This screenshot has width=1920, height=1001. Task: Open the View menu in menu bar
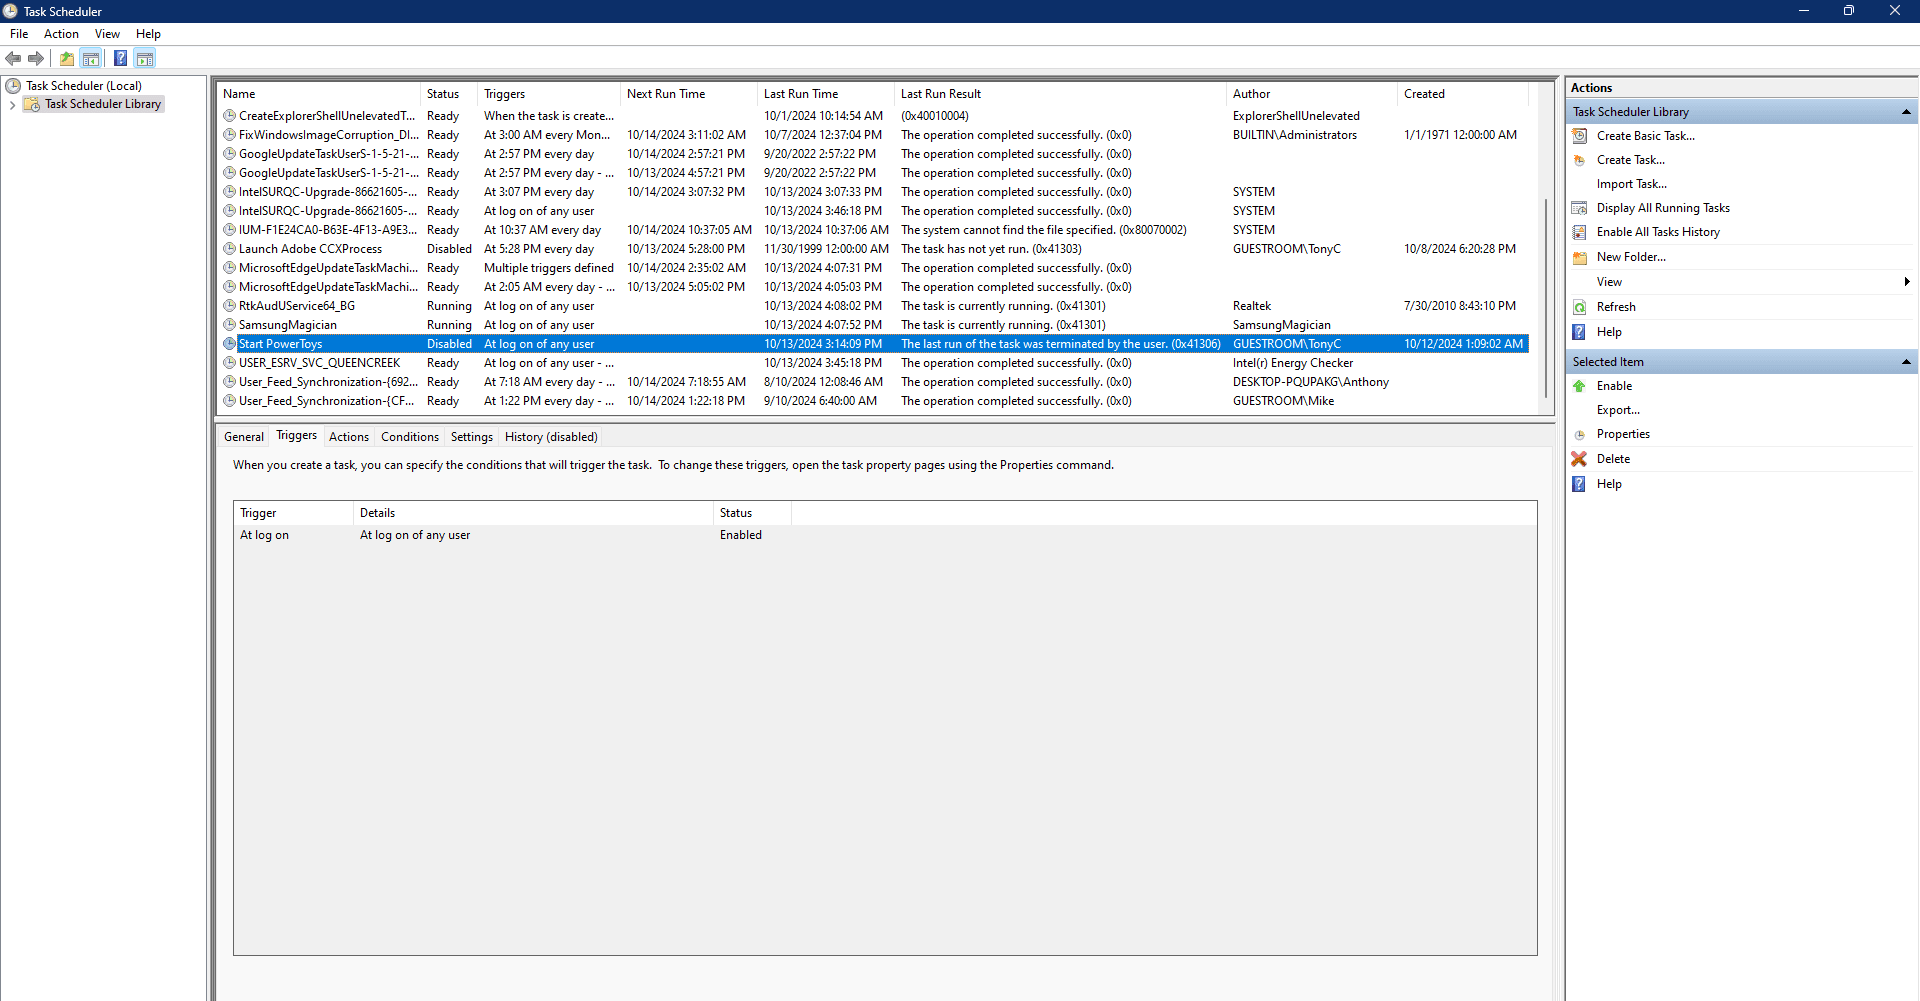pos(107,34)
